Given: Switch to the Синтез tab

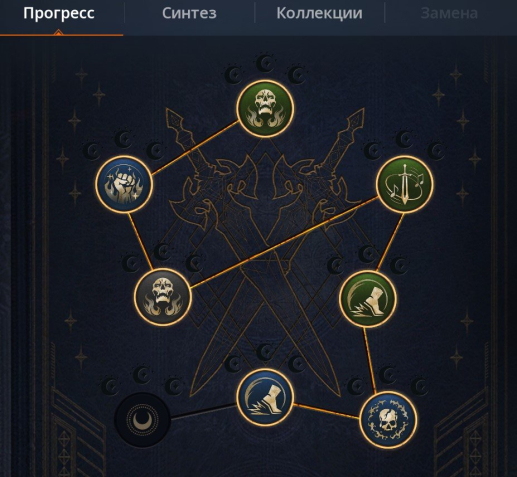Looking at the screenshot, I should pyautogui.click(x=189, y=13).
